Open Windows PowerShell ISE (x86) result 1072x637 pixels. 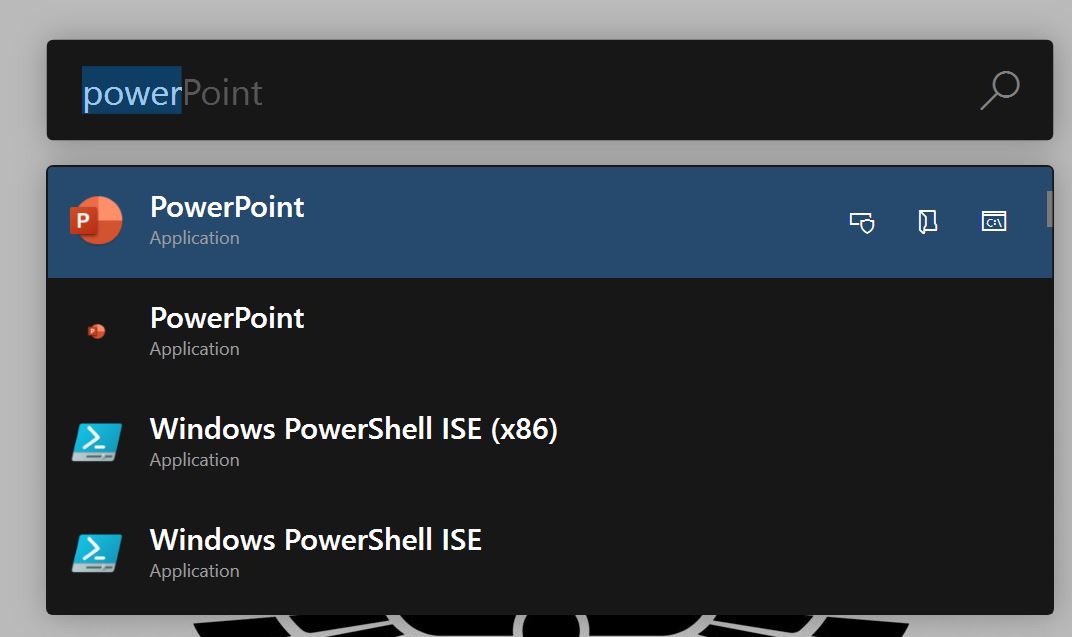tap(550, 444)
